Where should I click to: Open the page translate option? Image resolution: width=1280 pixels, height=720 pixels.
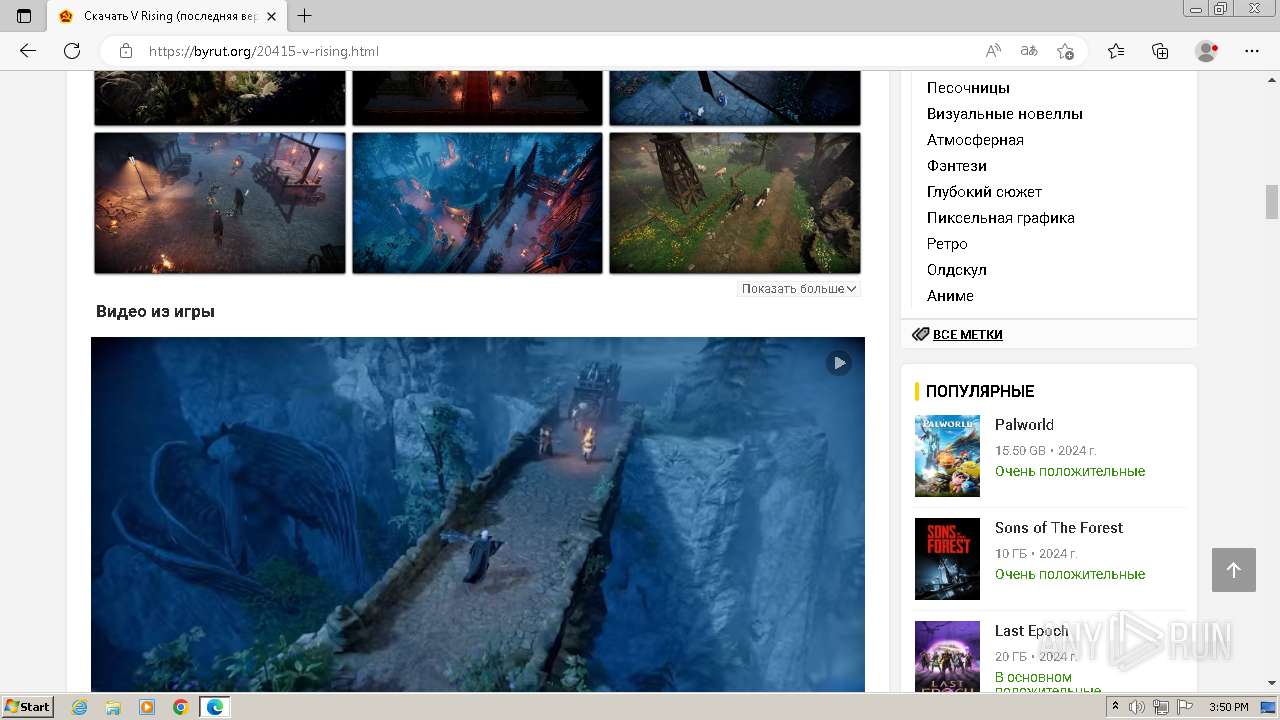click(1028, 51)
